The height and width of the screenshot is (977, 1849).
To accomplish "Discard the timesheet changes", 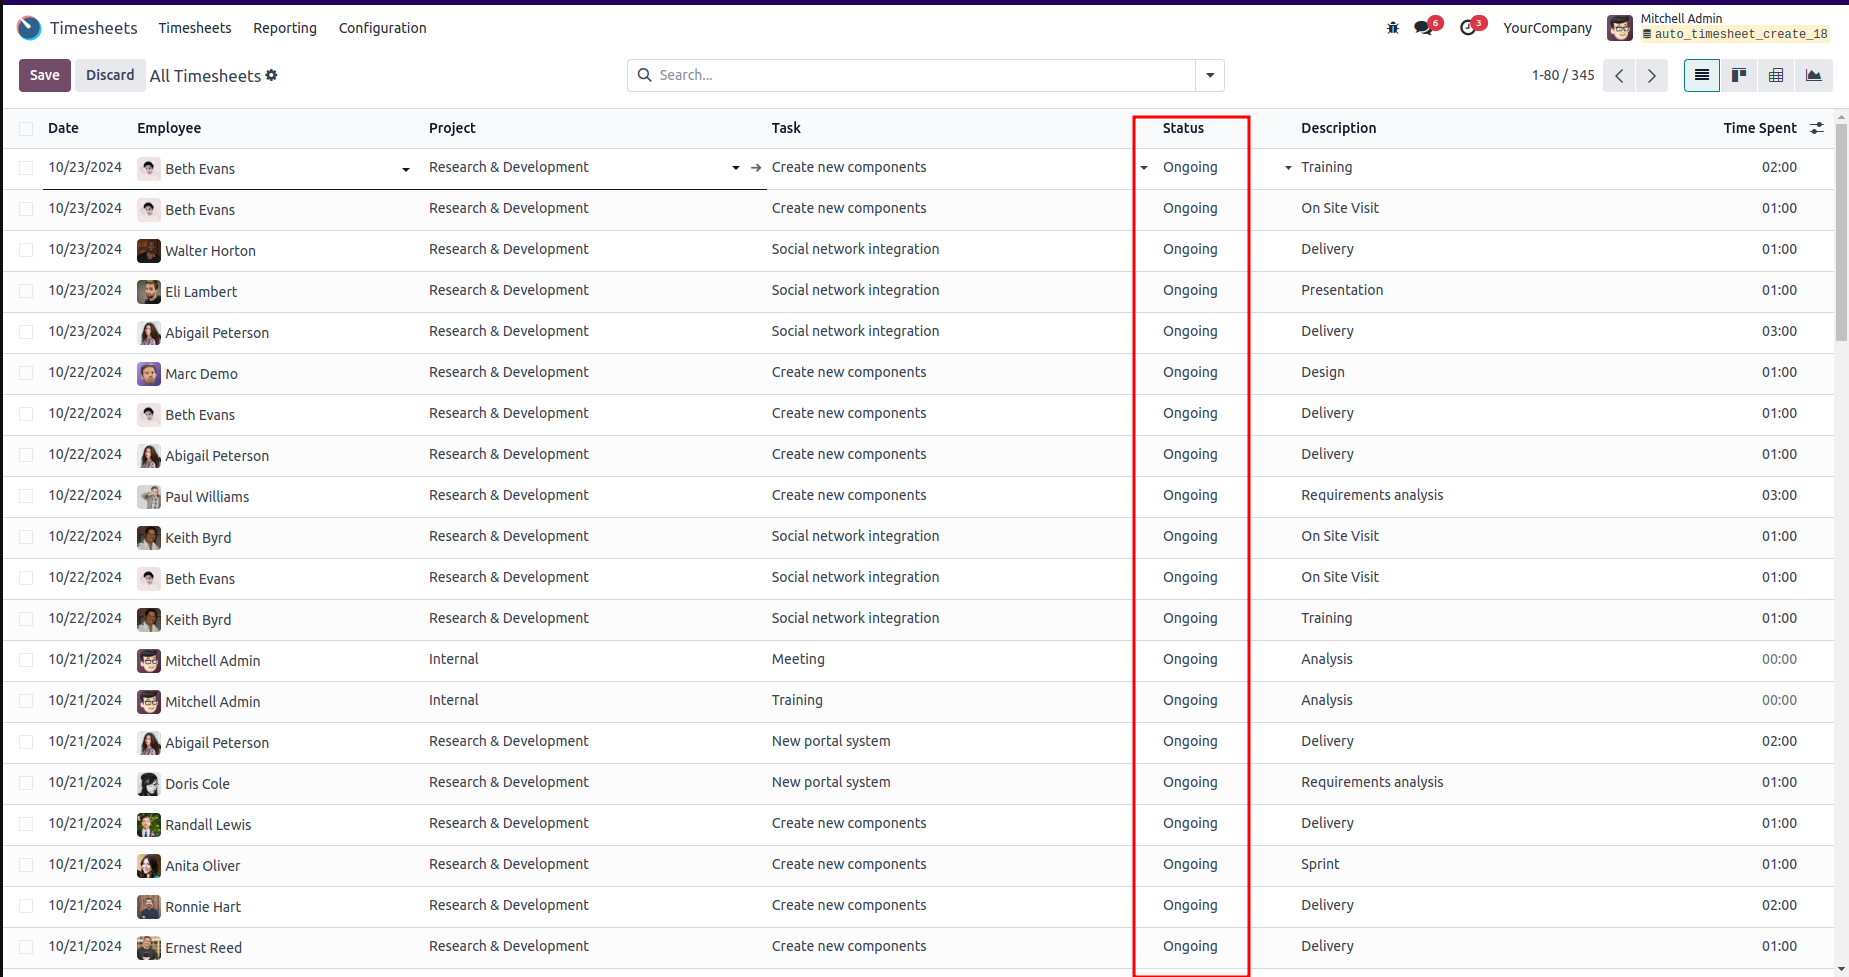I will pos(110,75).
